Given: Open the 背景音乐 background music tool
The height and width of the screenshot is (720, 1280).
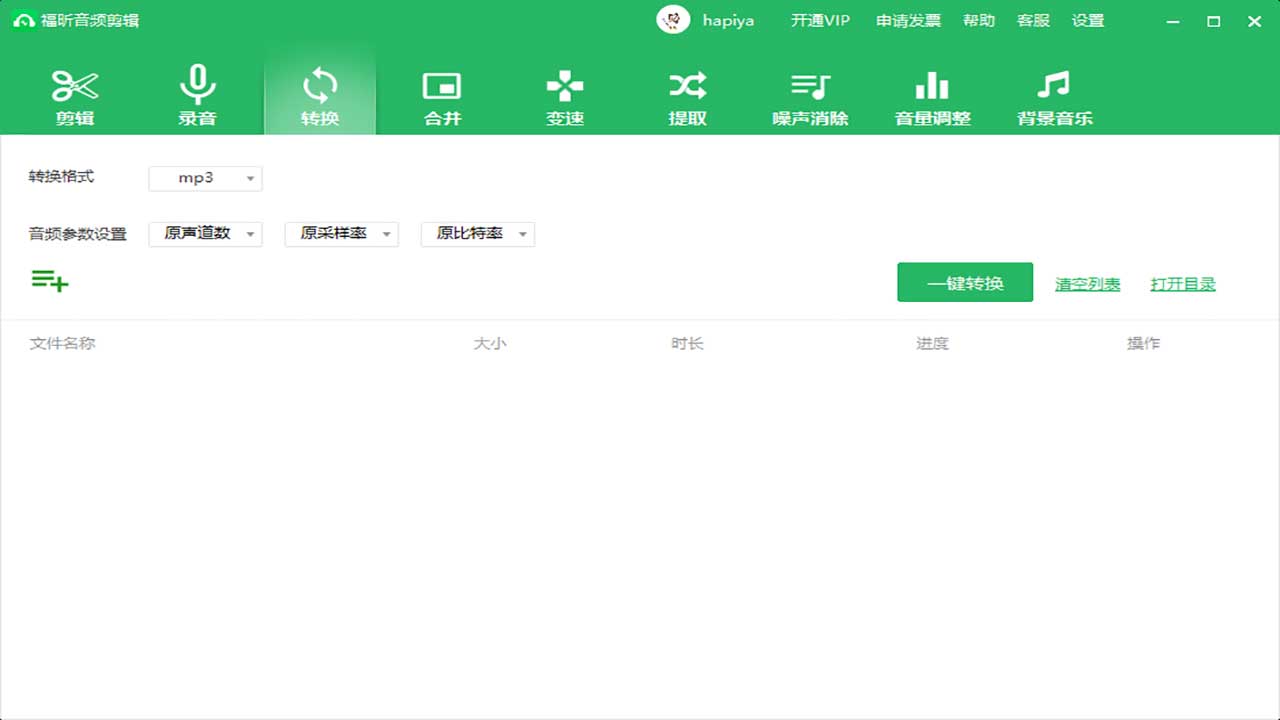Looking at the screenshot, I should tap(1054, 95).
